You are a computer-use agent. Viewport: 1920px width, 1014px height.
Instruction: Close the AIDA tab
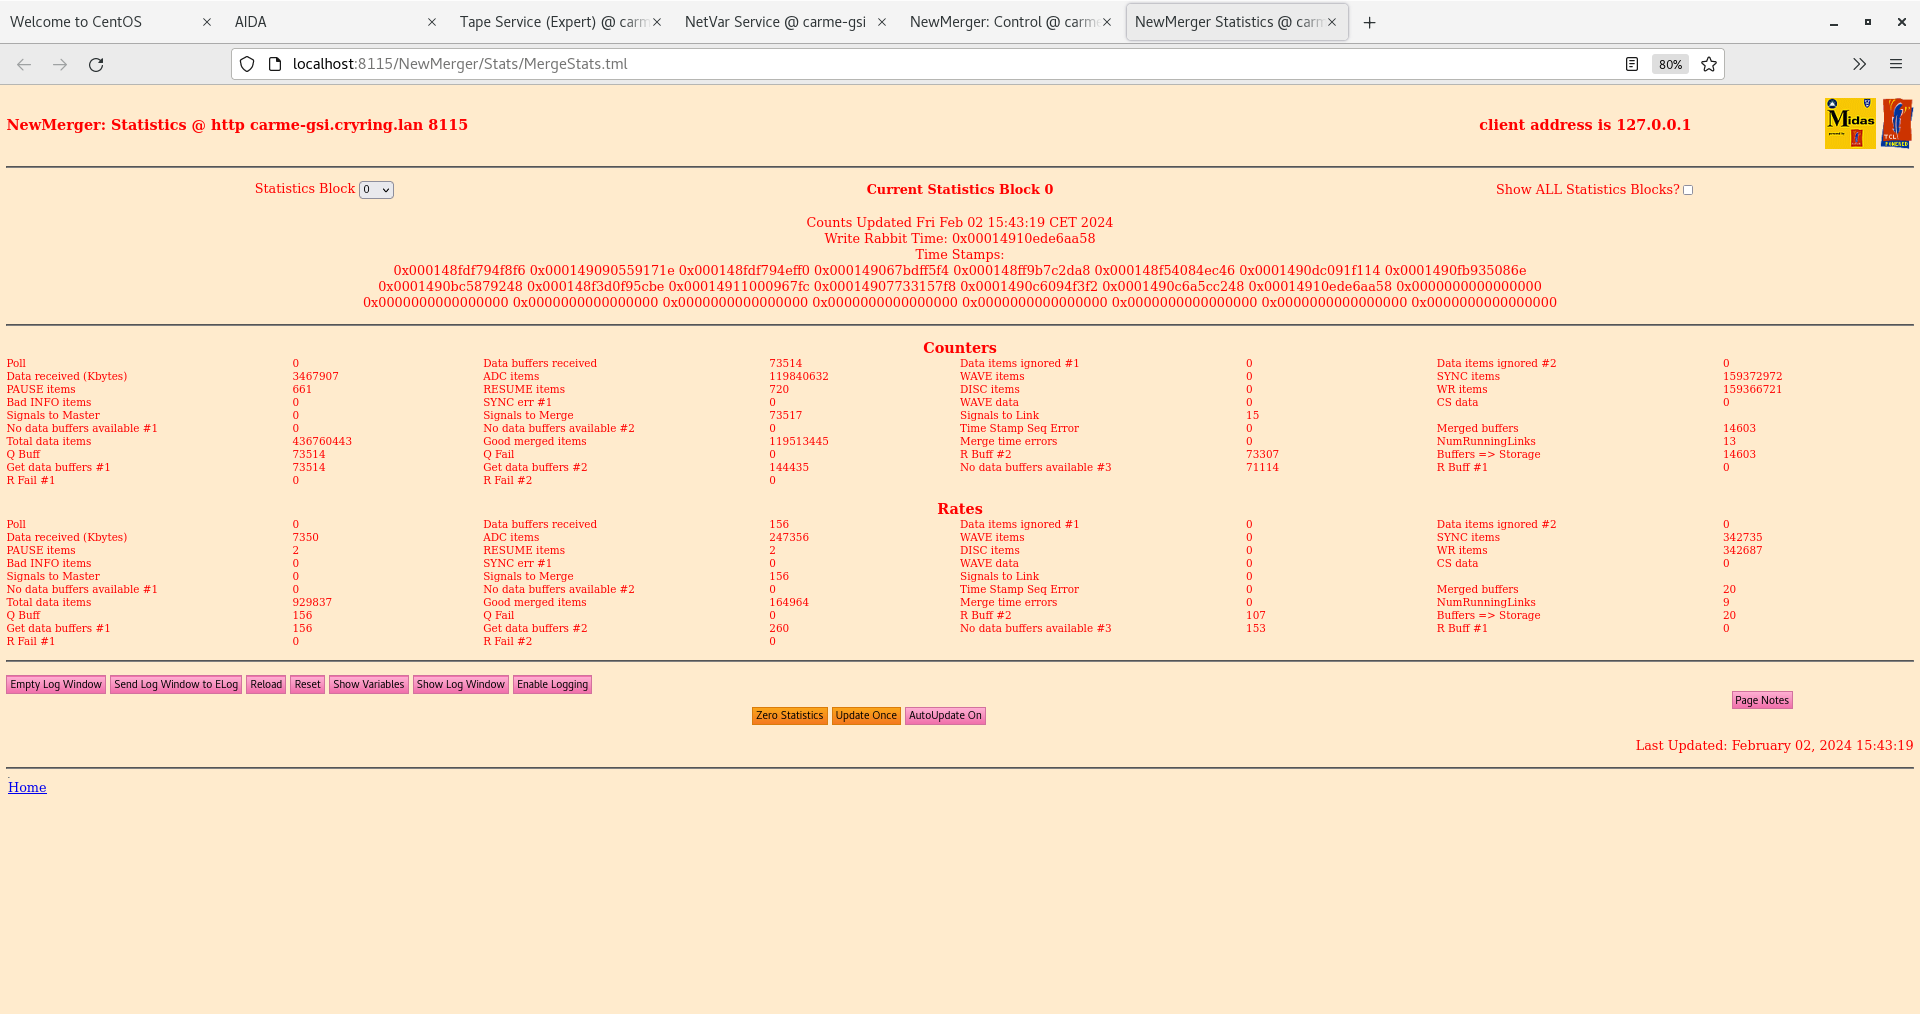tap(432, 22)
